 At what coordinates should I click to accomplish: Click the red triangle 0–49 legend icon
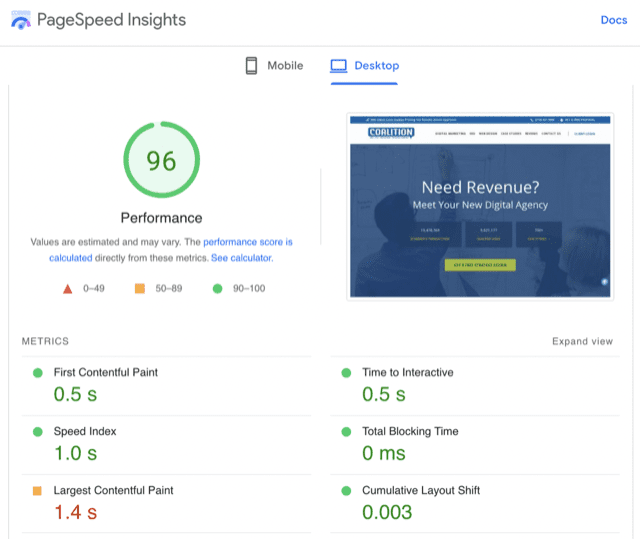point(68,289)
